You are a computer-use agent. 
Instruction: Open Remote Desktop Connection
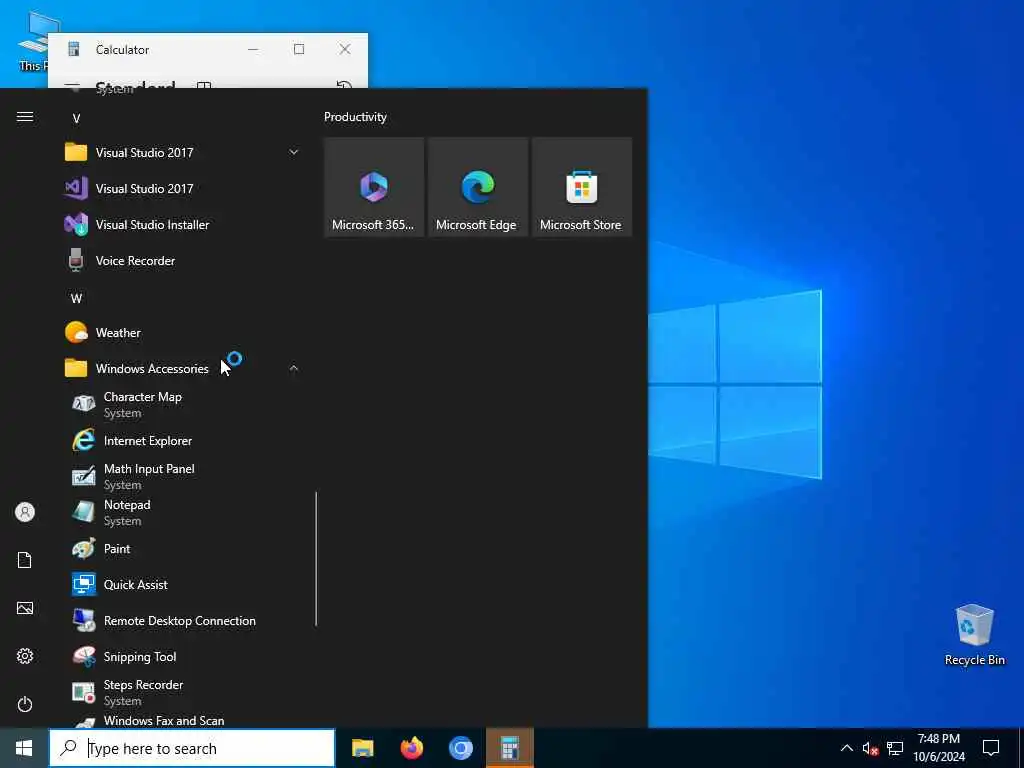coord(181,620)
